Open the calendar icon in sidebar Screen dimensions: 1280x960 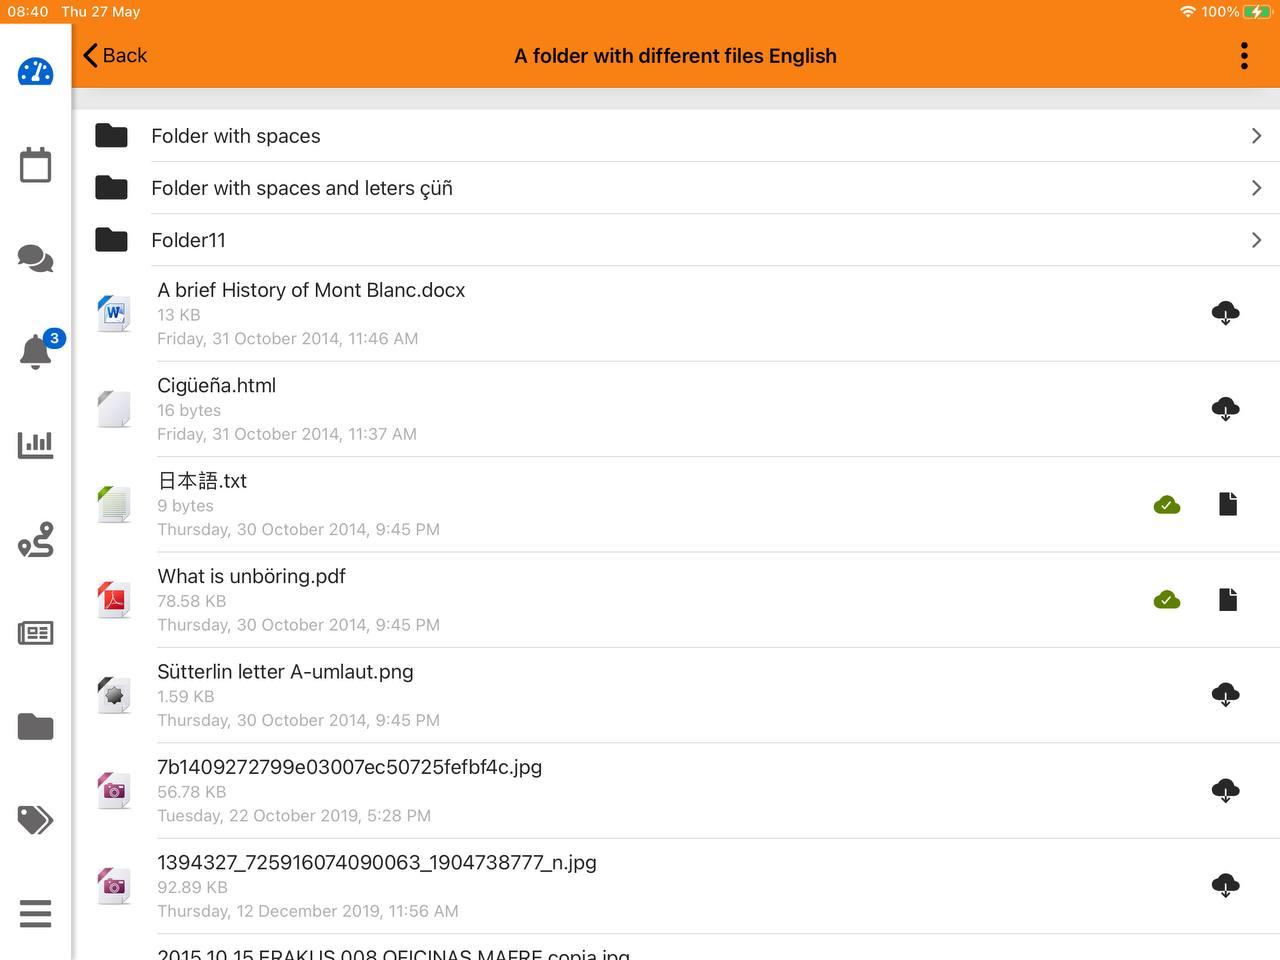pyautogui.click(x=35, y=165)
